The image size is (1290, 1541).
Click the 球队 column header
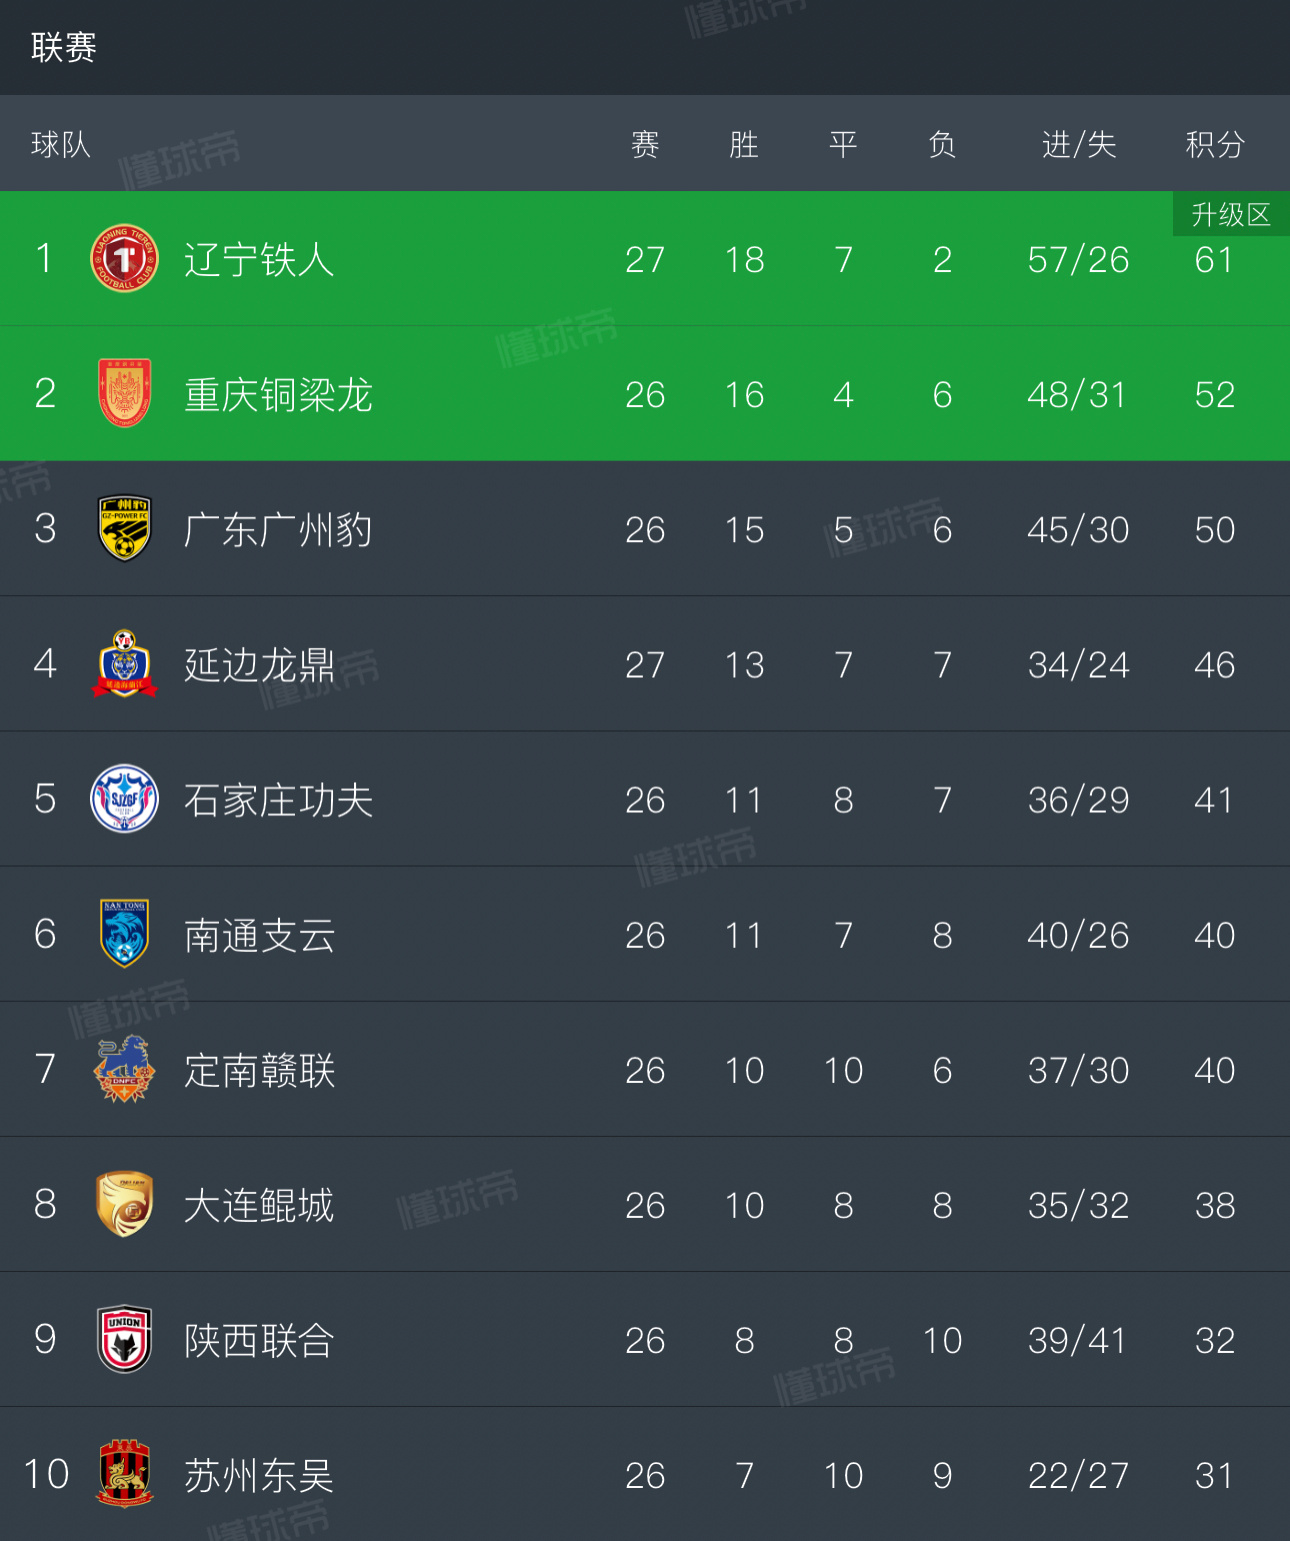click(x=61, y=145)
